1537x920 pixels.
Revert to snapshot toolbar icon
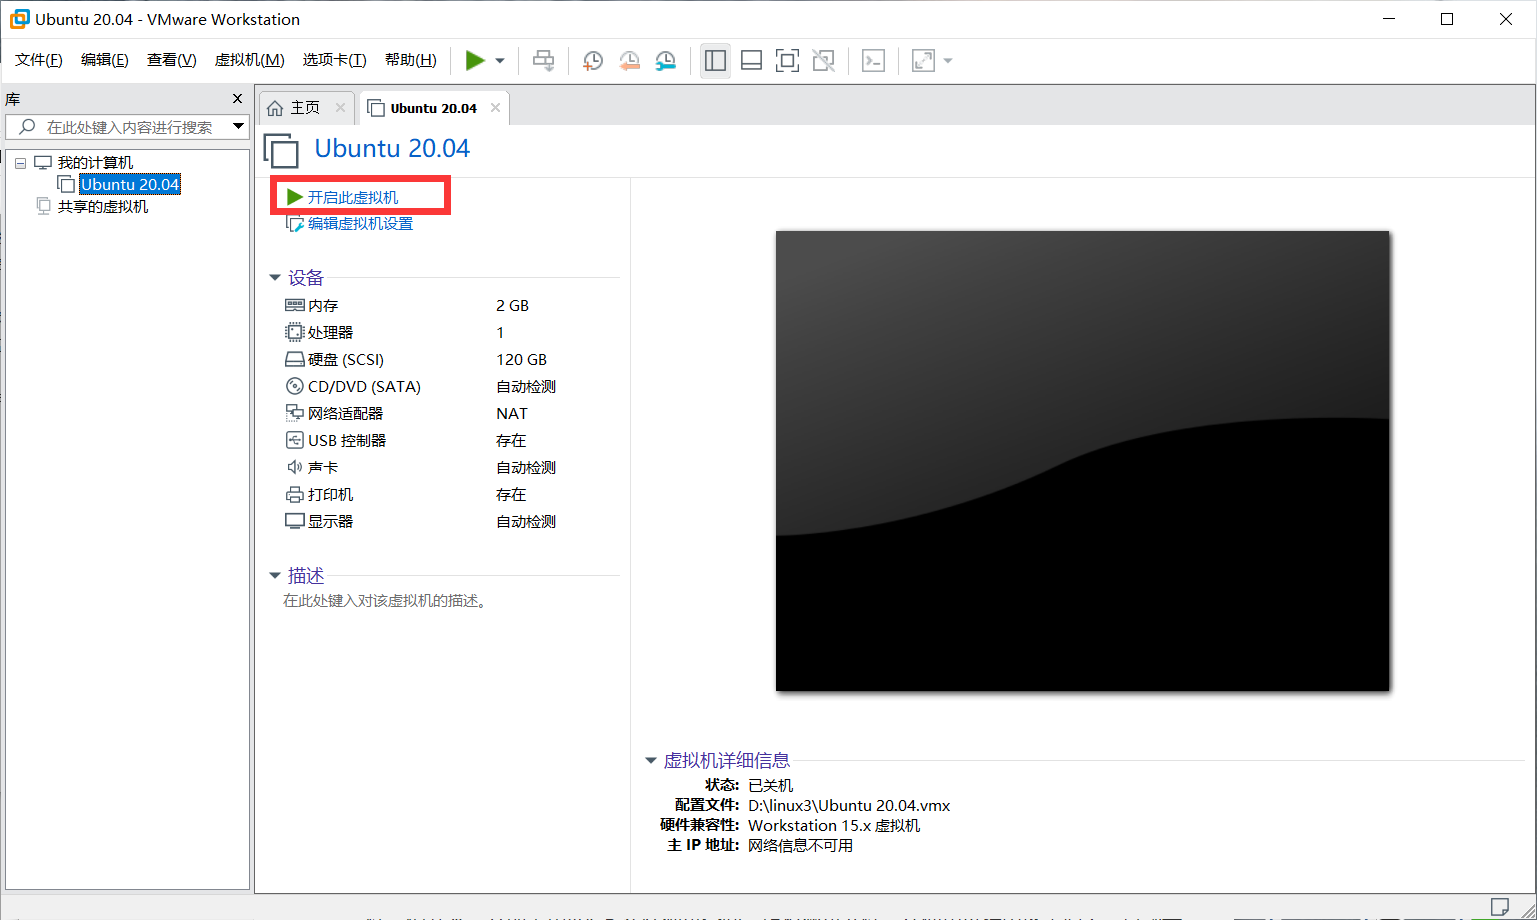(x=629, y=61)
